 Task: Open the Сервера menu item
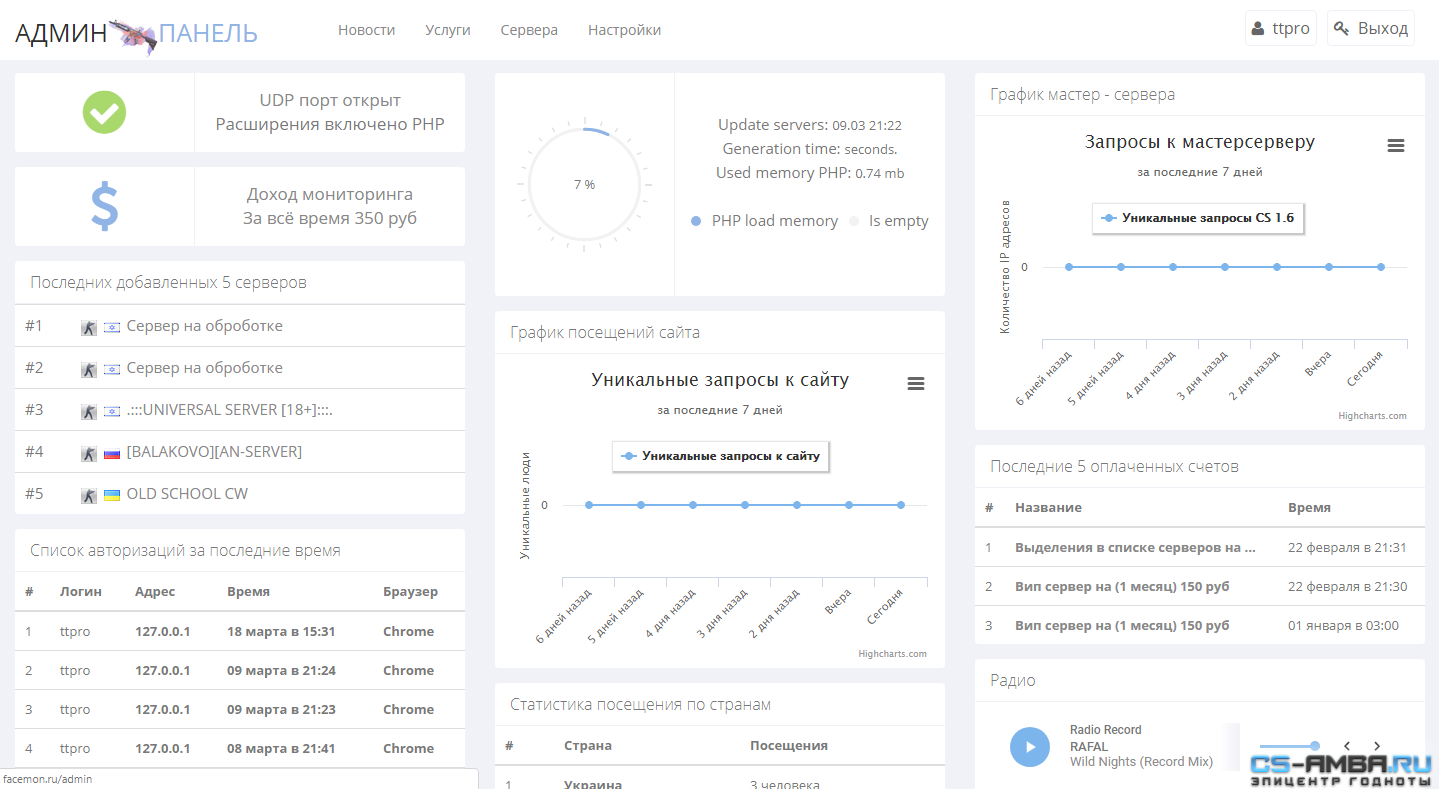(x=529, y=30)
